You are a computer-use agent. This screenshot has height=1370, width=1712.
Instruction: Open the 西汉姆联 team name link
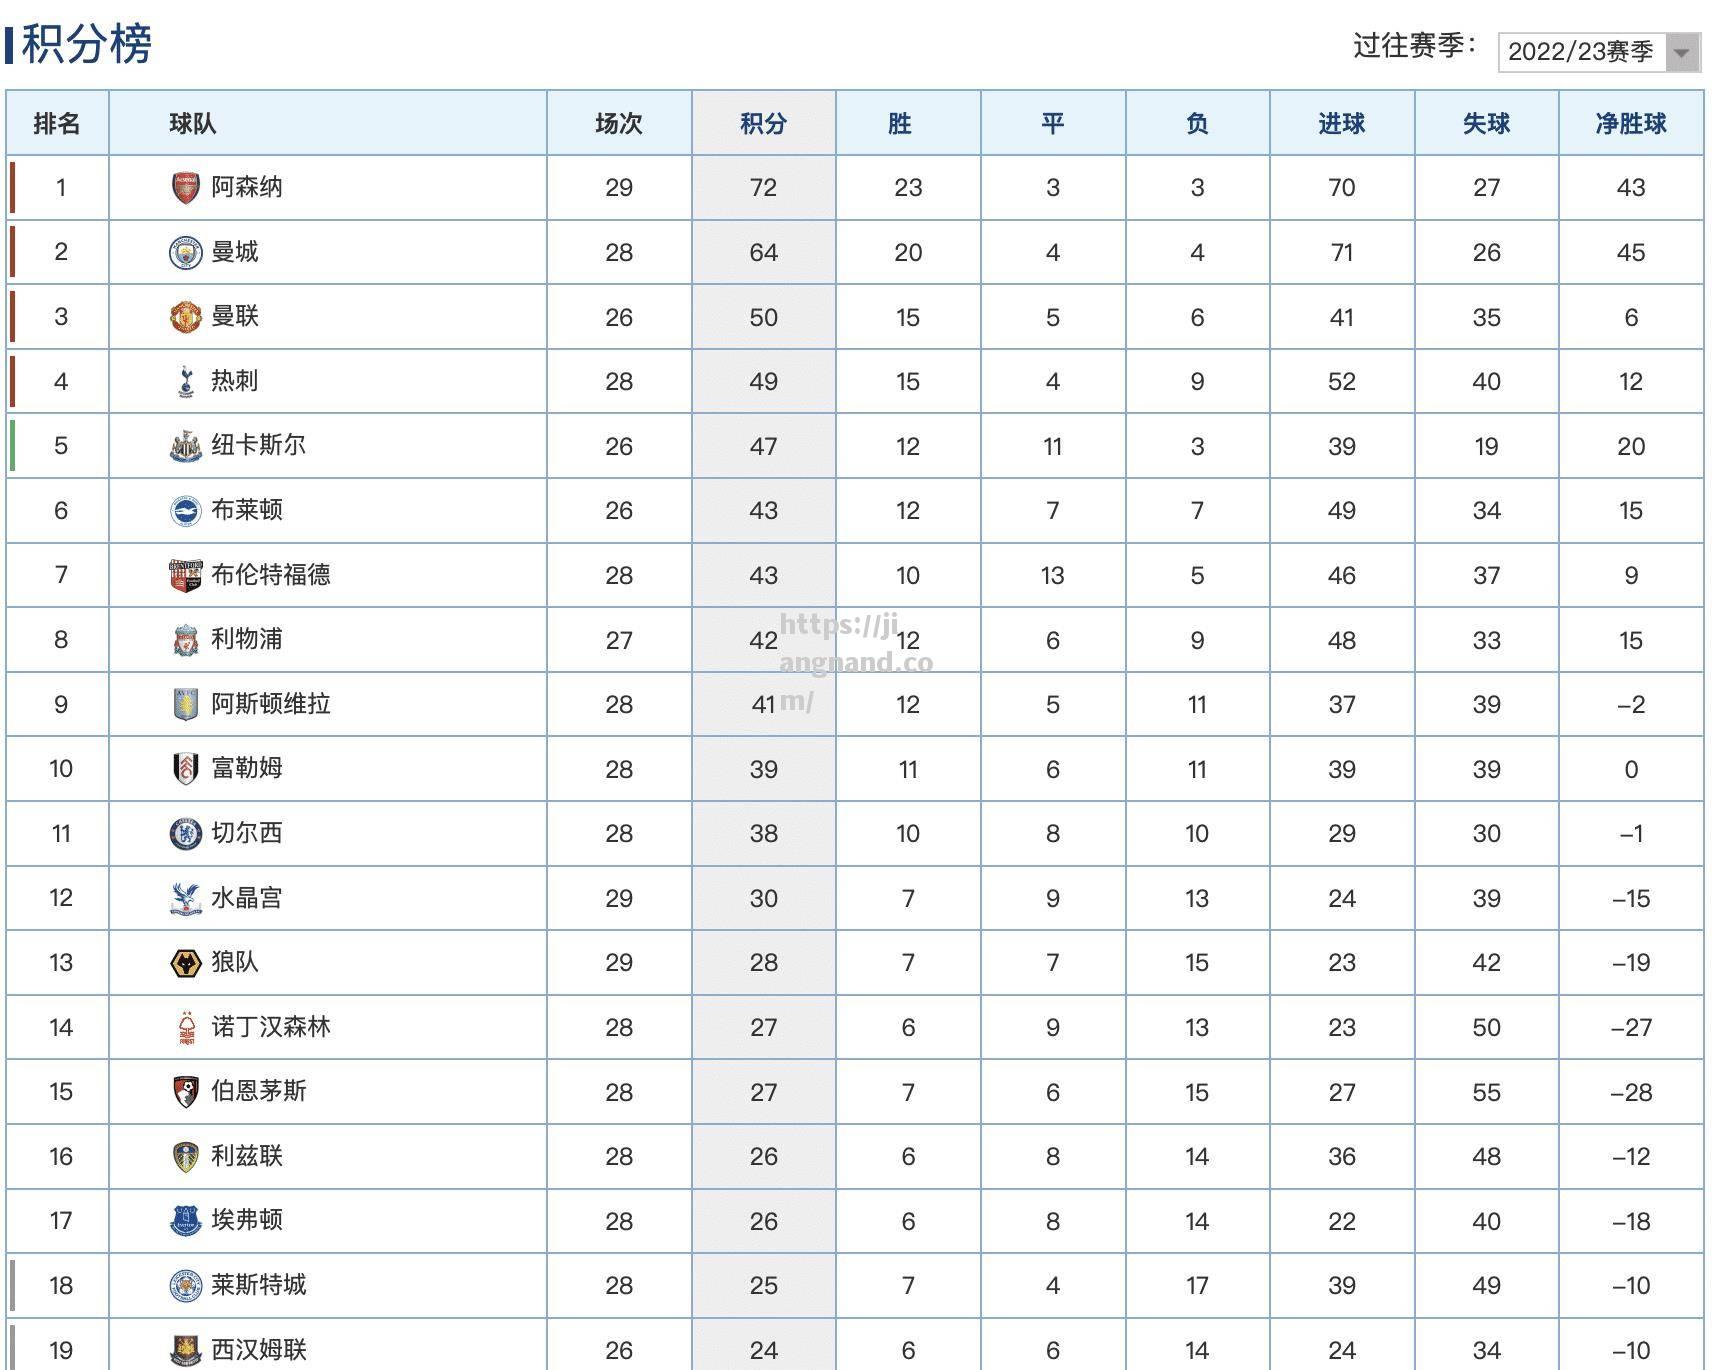coord(259,1349)
